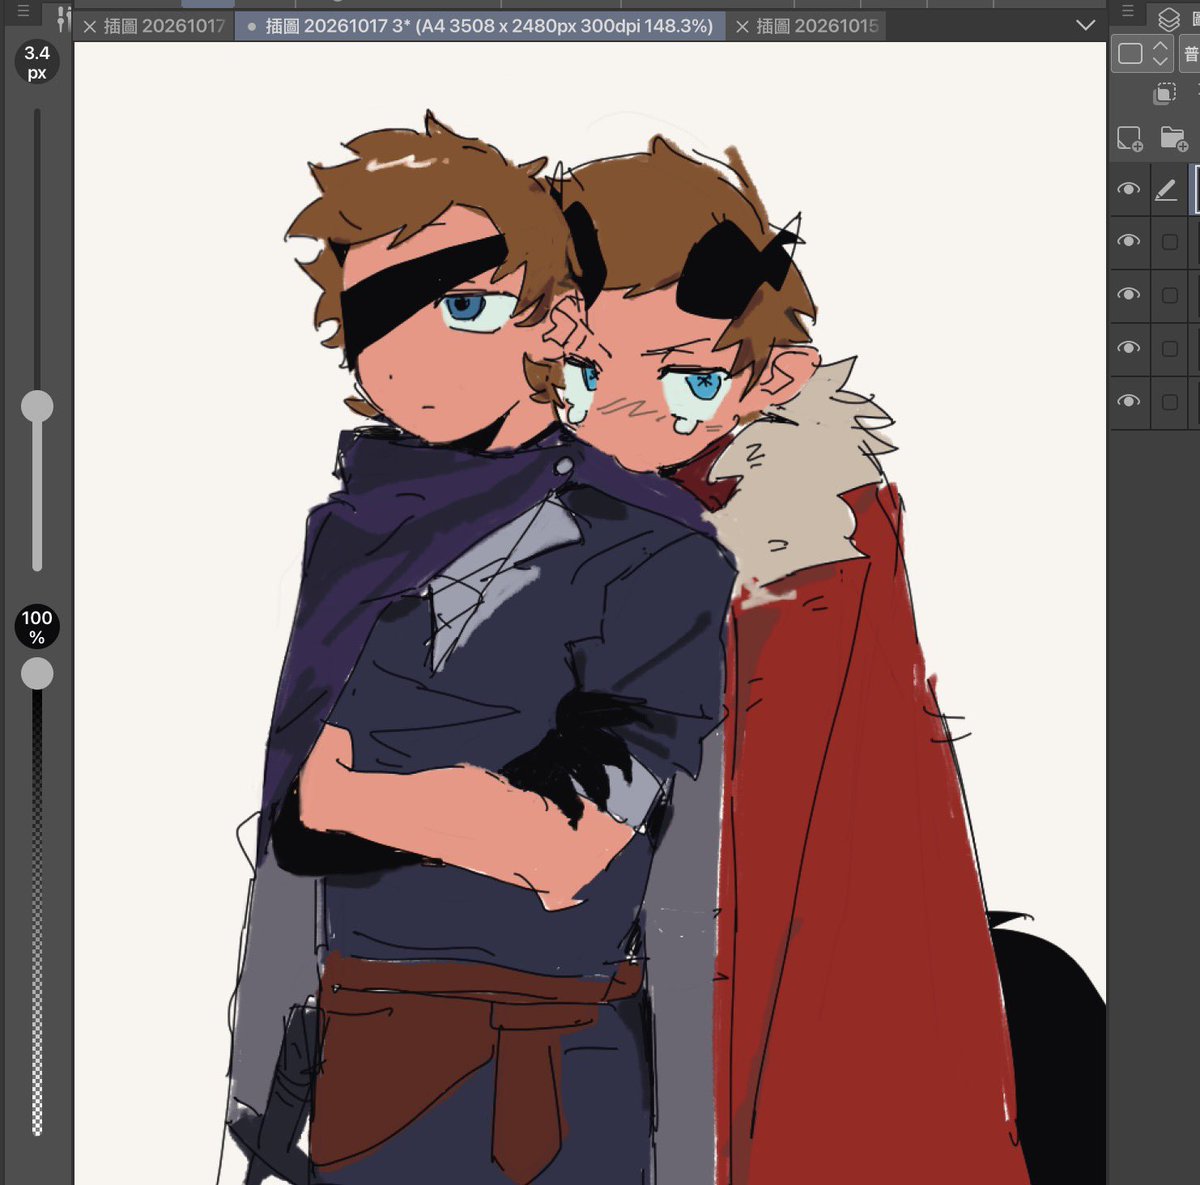
Task: Expand the canvas tab list chevron
Action: click(1086, 26)
